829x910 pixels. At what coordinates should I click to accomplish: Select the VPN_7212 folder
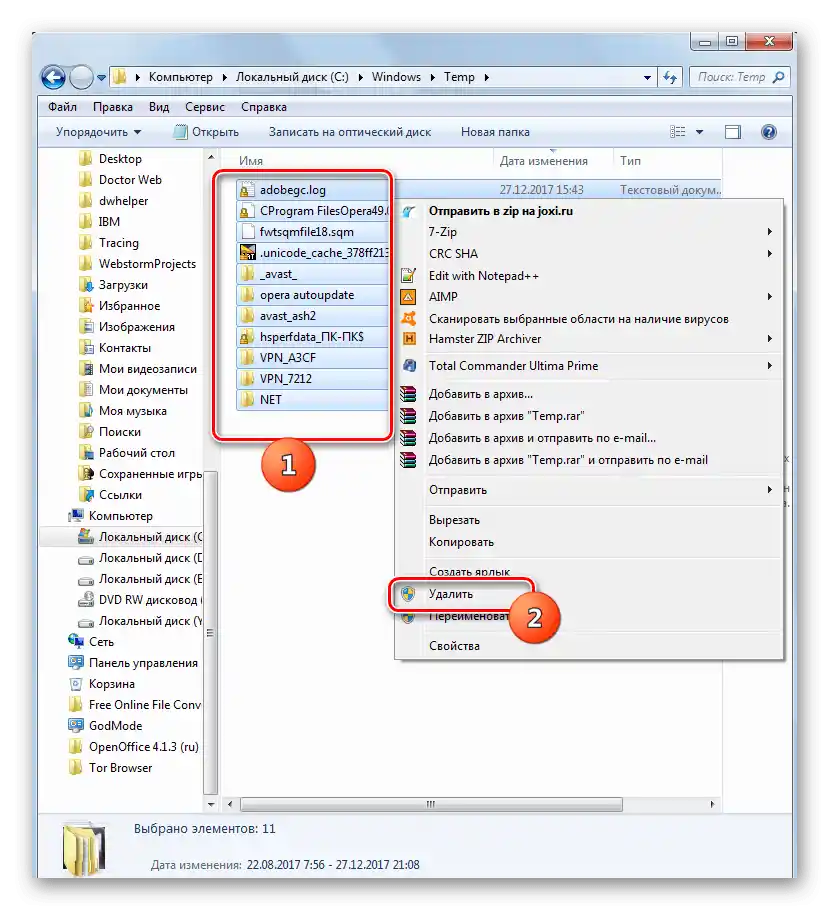(312, 378)
